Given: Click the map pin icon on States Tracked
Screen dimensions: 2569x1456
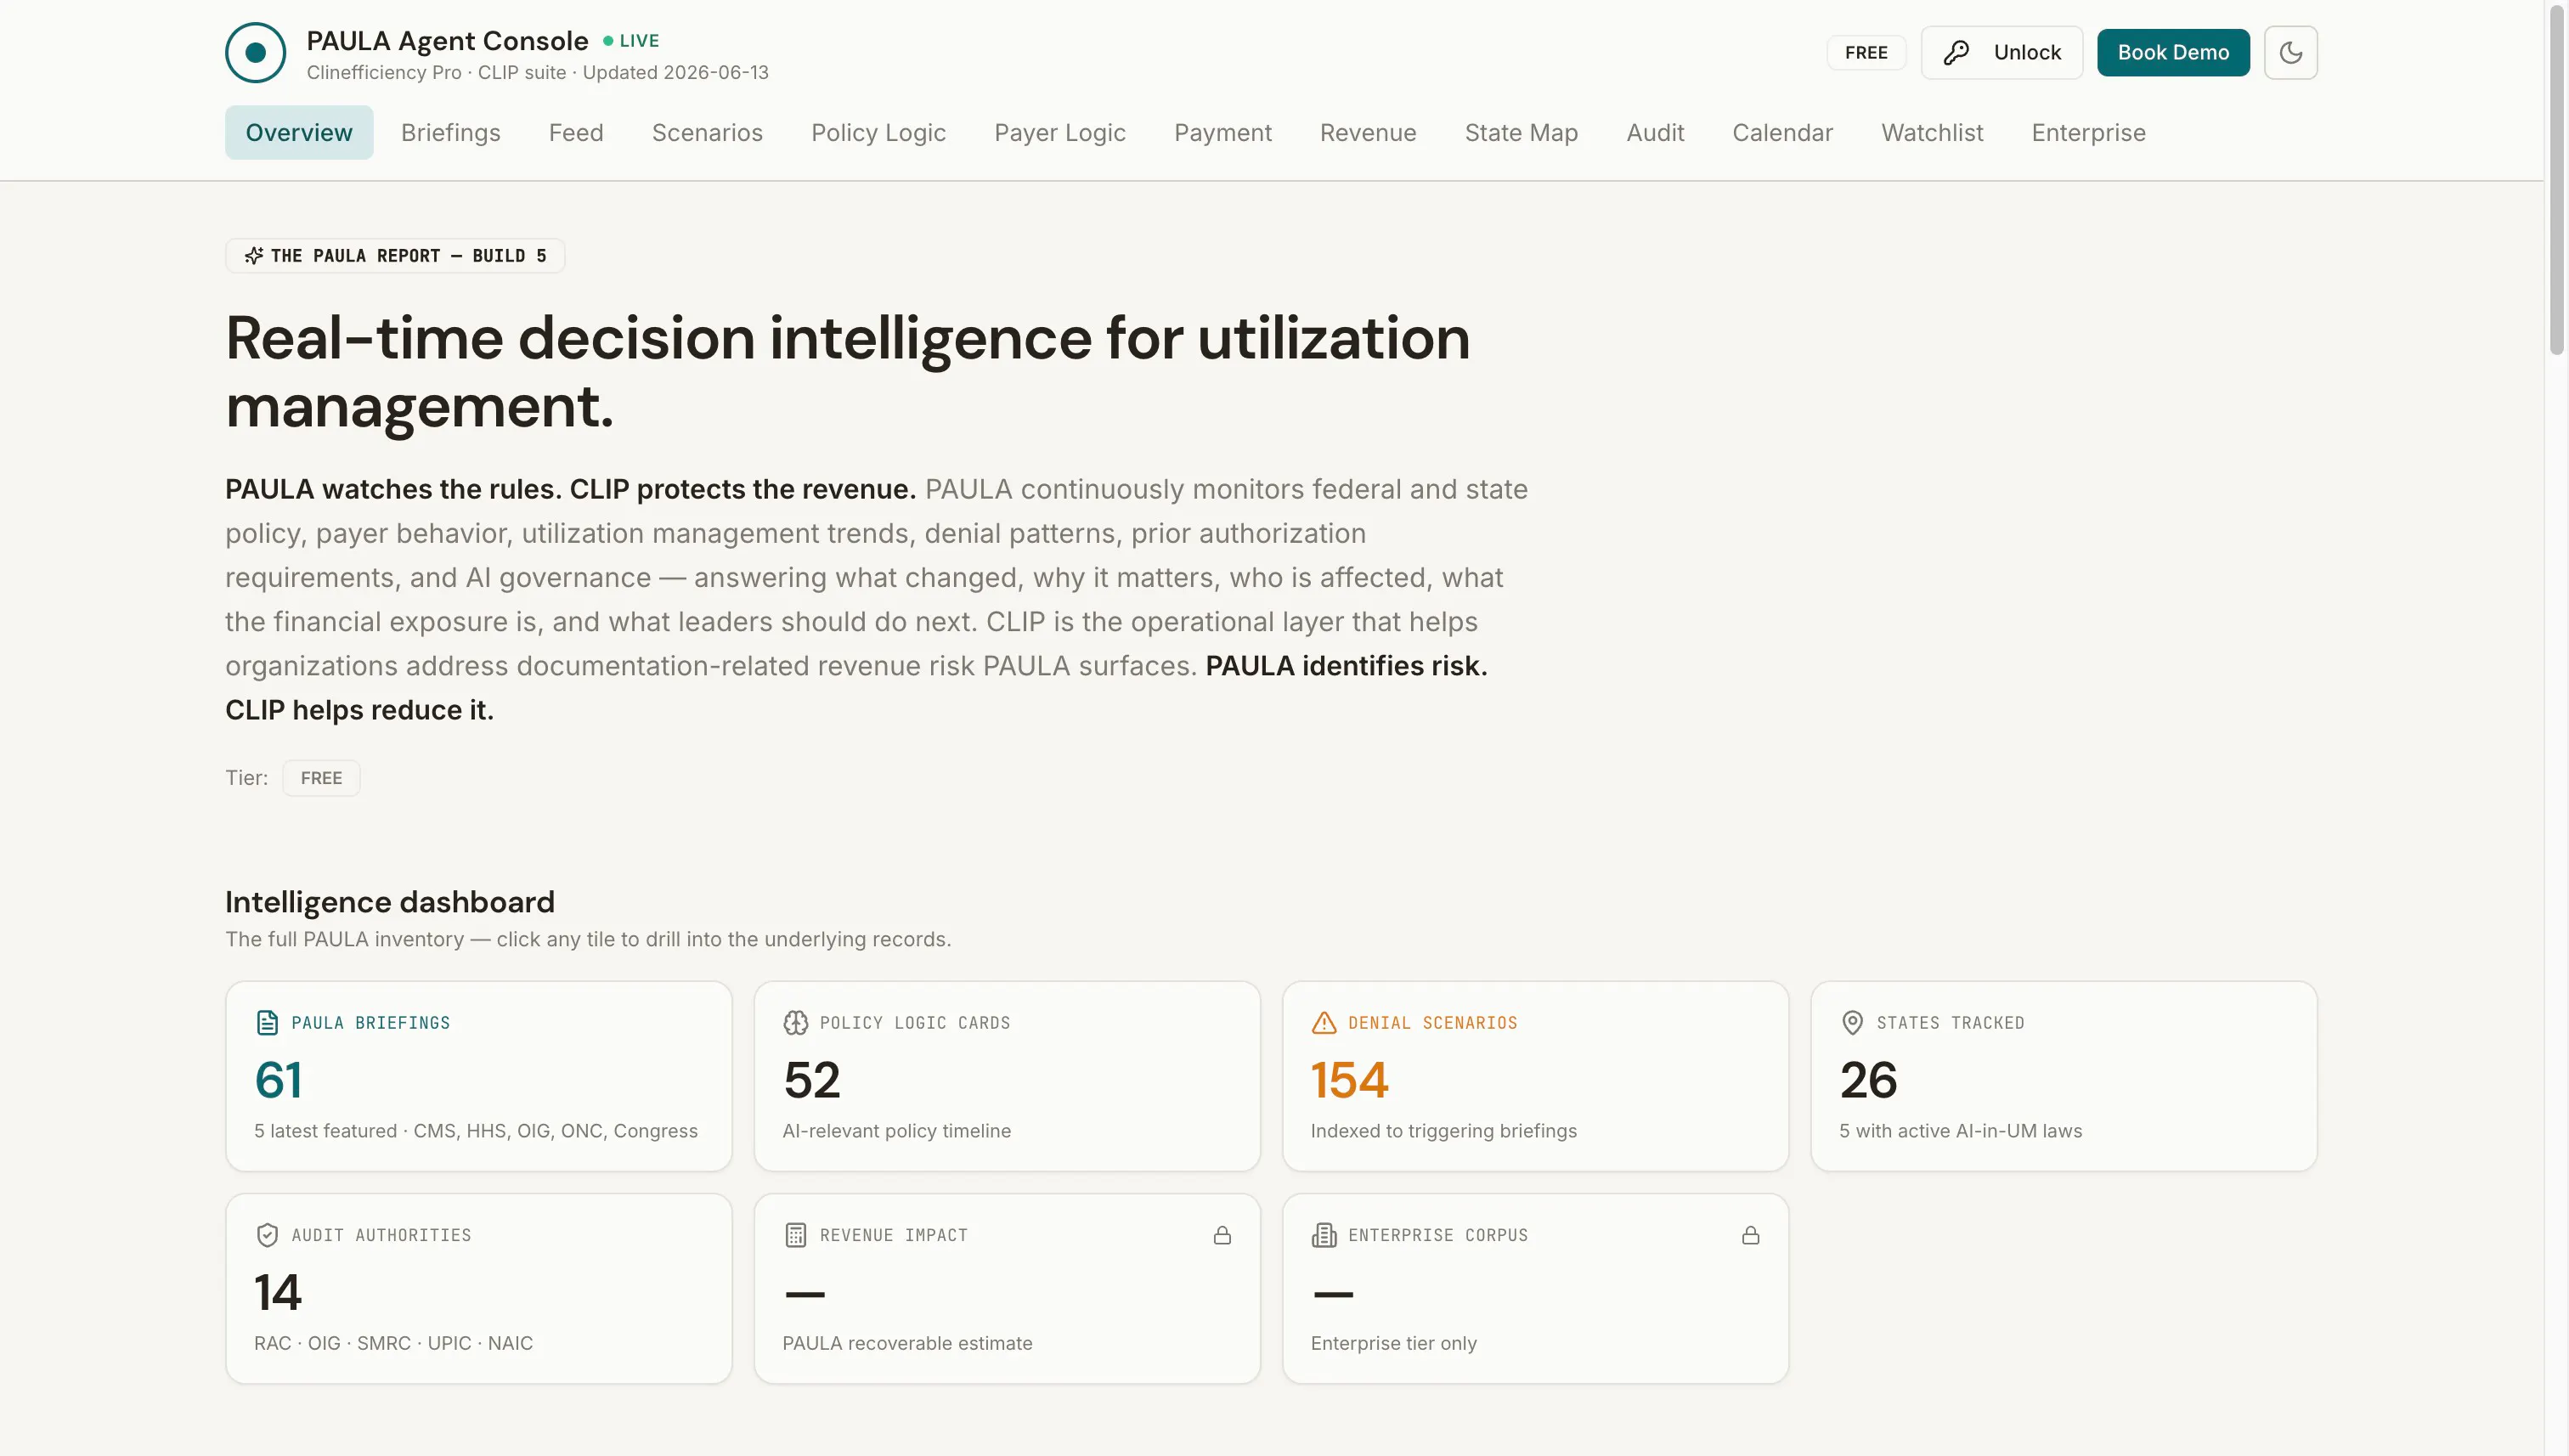Looking at the screenshot, I should click(1852, 1023).
